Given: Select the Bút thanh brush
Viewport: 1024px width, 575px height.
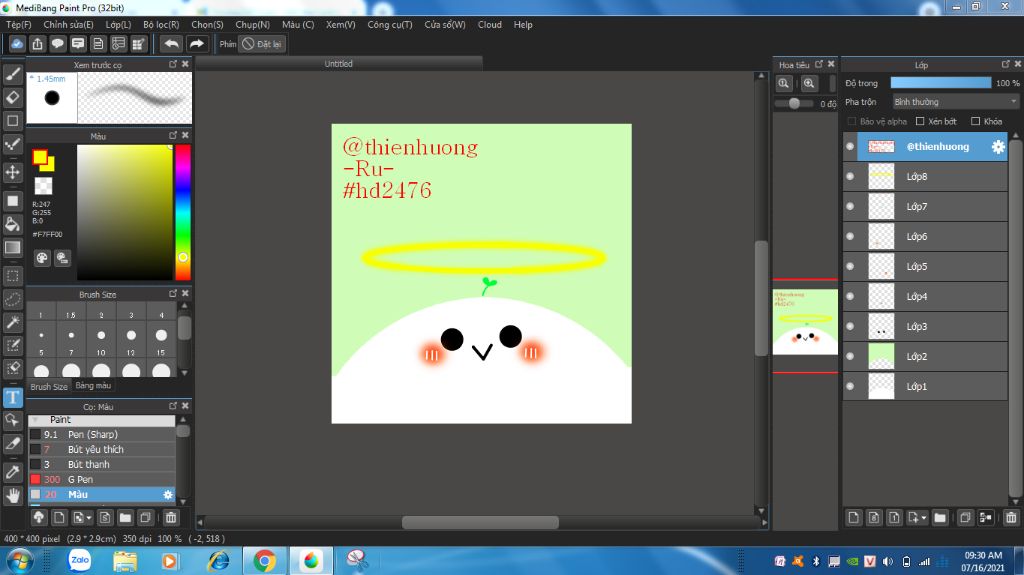Looking at the screenshot, I should click(x=101, y=465).
